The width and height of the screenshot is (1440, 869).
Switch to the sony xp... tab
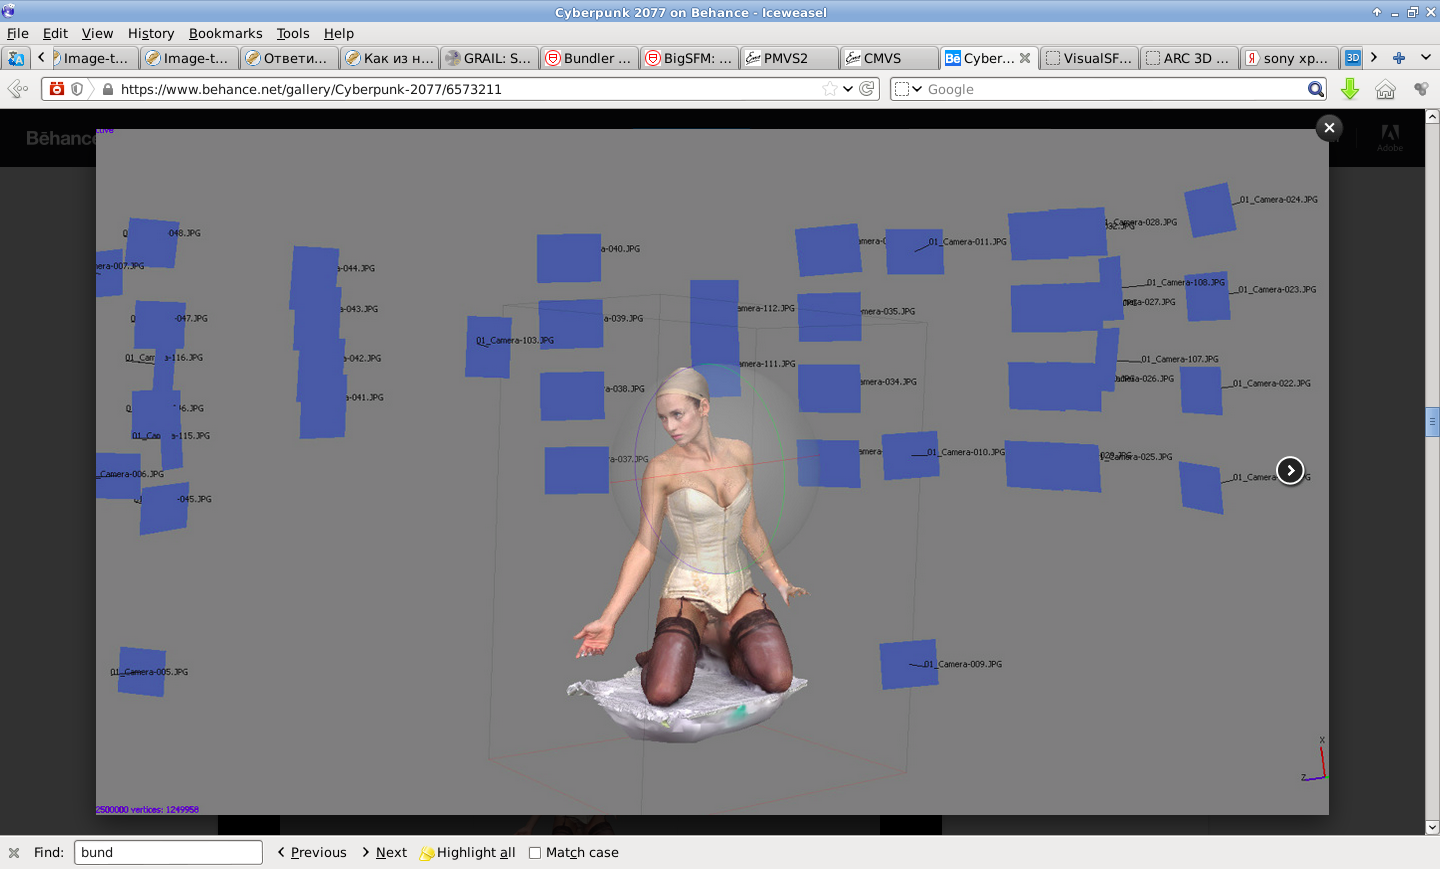click(x=1289, y=58)
